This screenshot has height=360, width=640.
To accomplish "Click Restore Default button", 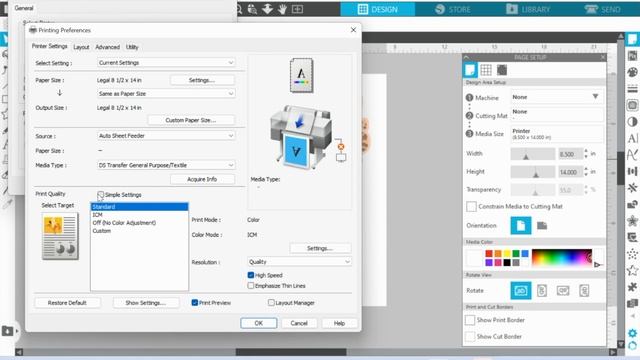I will pos(67,303).
